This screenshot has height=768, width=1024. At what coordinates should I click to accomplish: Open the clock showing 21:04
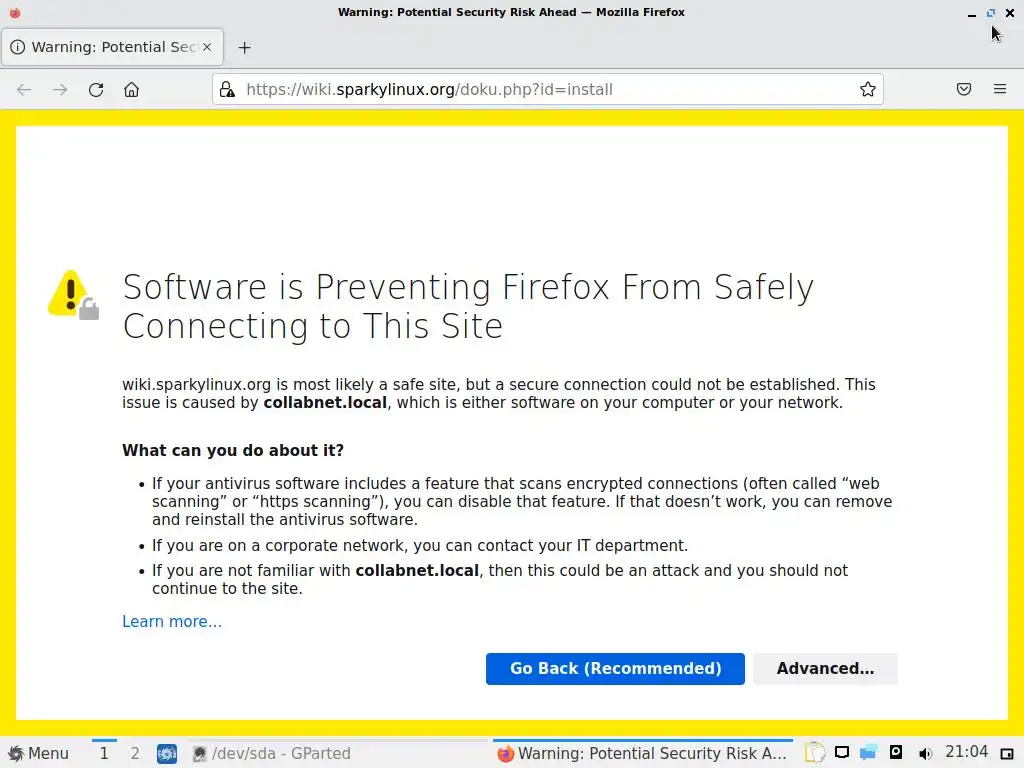coord(967,753)
